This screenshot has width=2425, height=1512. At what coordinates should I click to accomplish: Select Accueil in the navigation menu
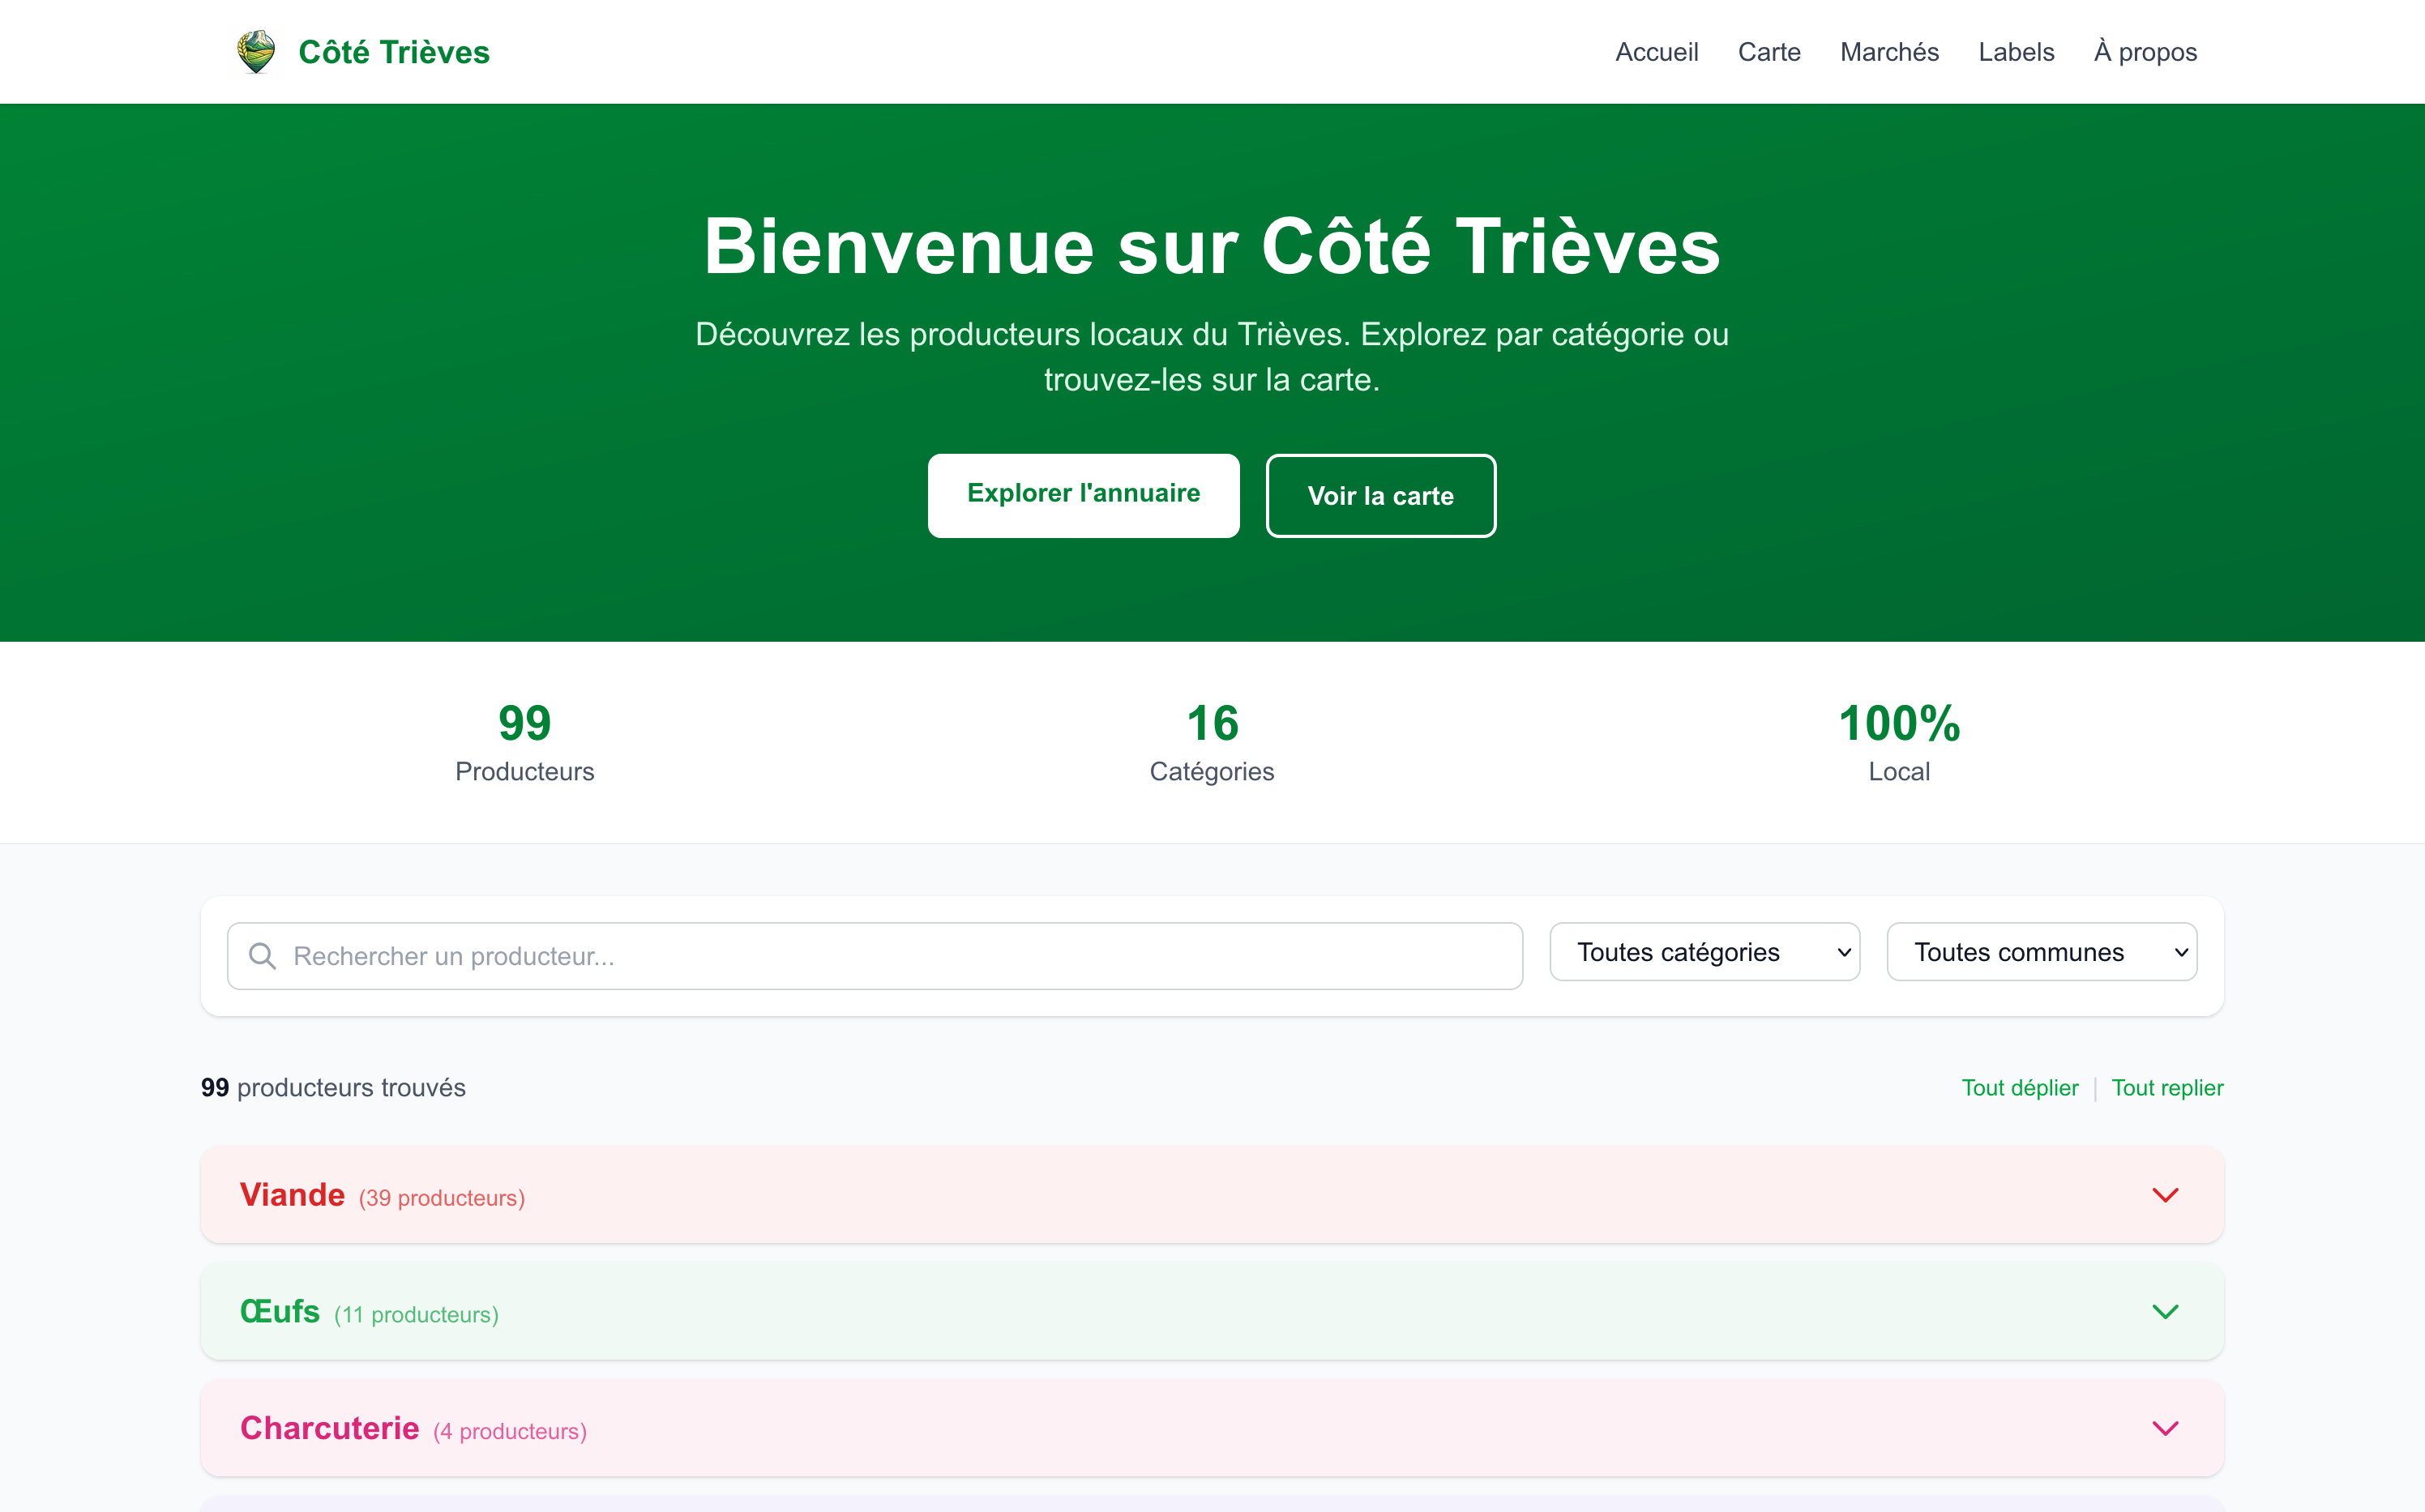point(1656,51)
